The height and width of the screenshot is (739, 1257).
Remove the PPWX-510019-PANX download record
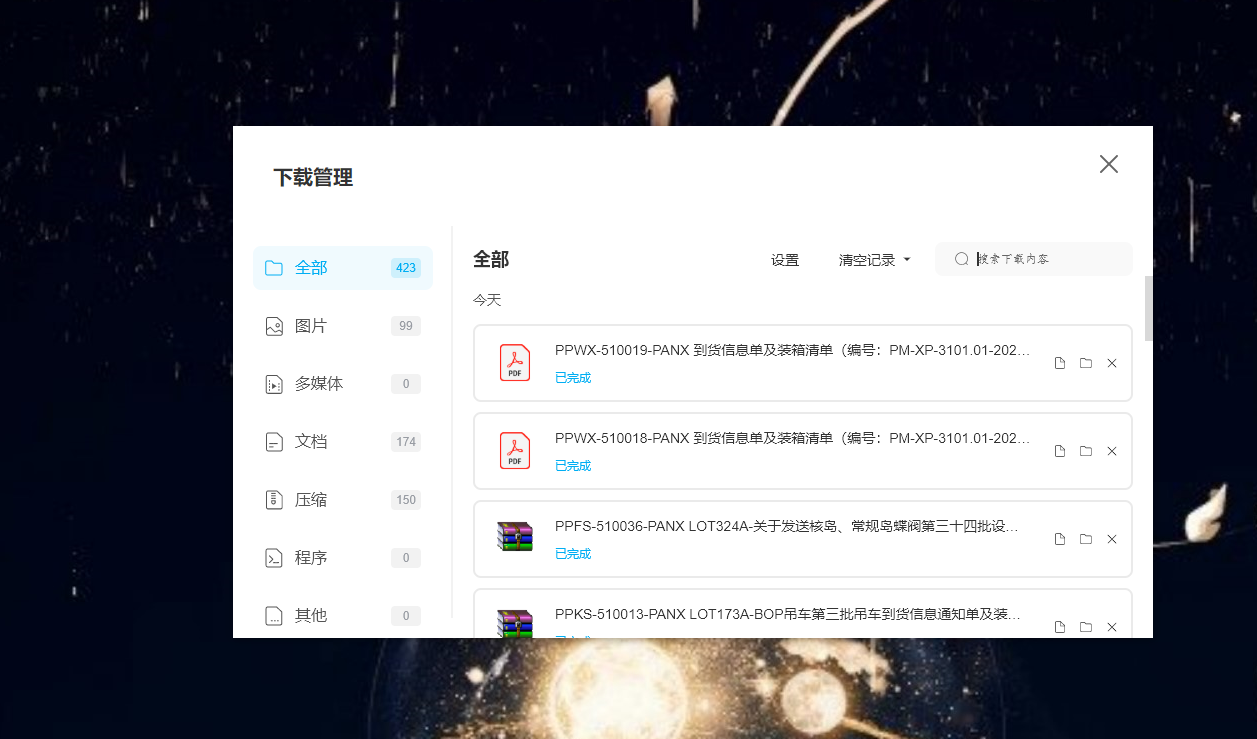tap(1112, 363)
